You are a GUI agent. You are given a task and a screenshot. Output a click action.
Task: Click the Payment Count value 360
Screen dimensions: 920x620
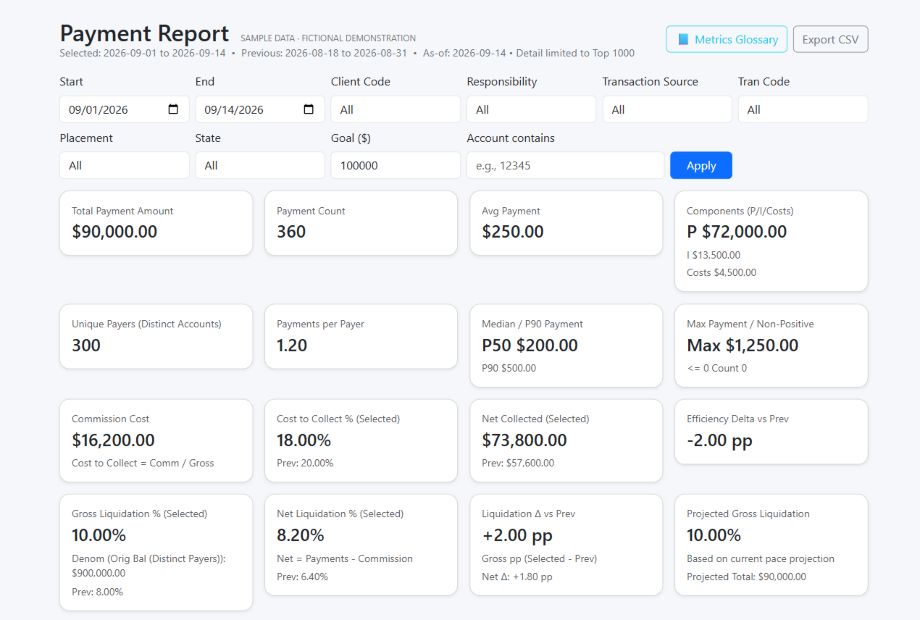[x=291, y=232]
